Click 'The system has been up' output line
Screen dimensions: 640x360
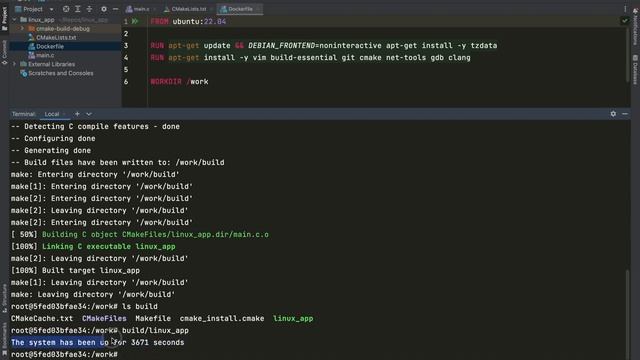[98, 342]
